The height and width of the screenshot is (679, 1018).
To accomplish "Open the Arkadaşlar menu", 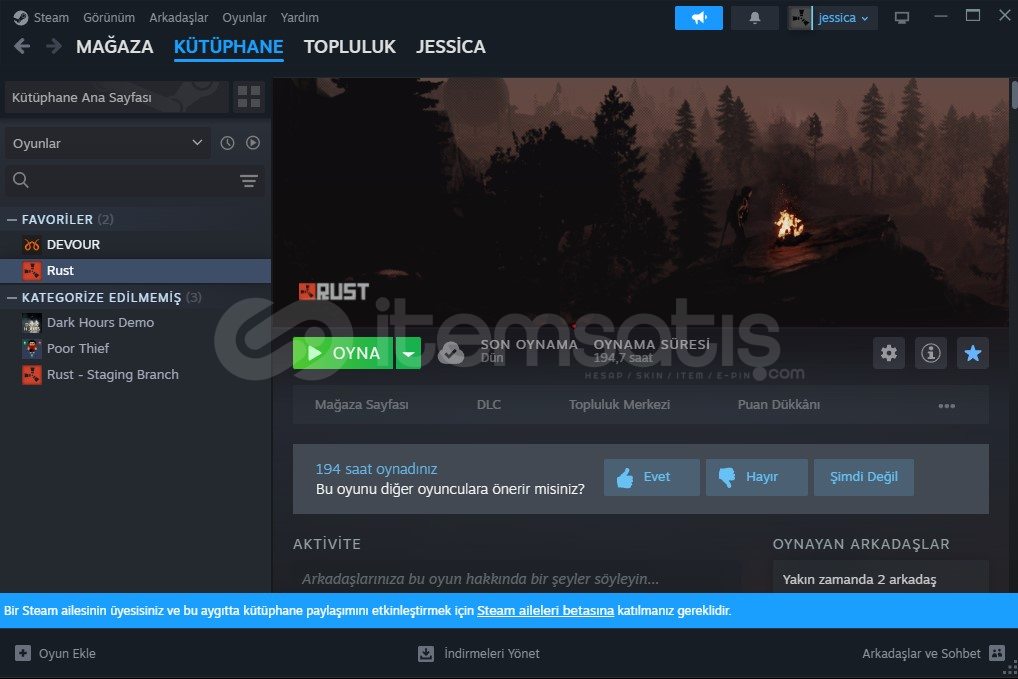I will coord(179,18).
